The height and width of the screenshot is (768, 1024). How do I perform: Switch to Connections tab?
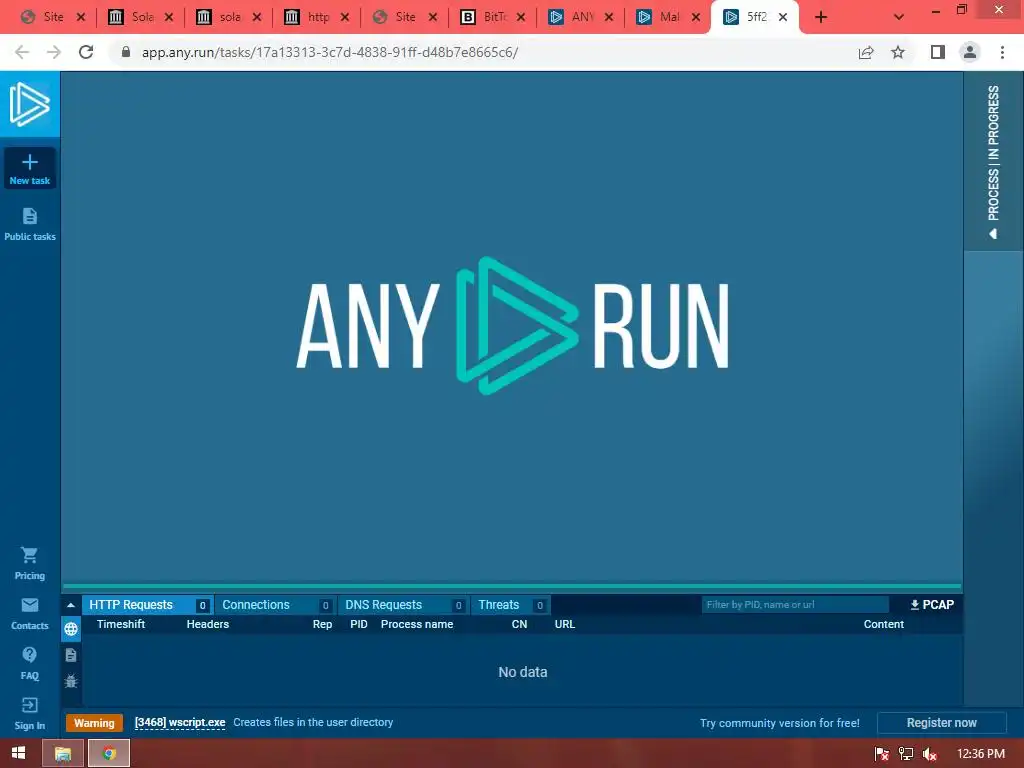[x=275, y=605]
